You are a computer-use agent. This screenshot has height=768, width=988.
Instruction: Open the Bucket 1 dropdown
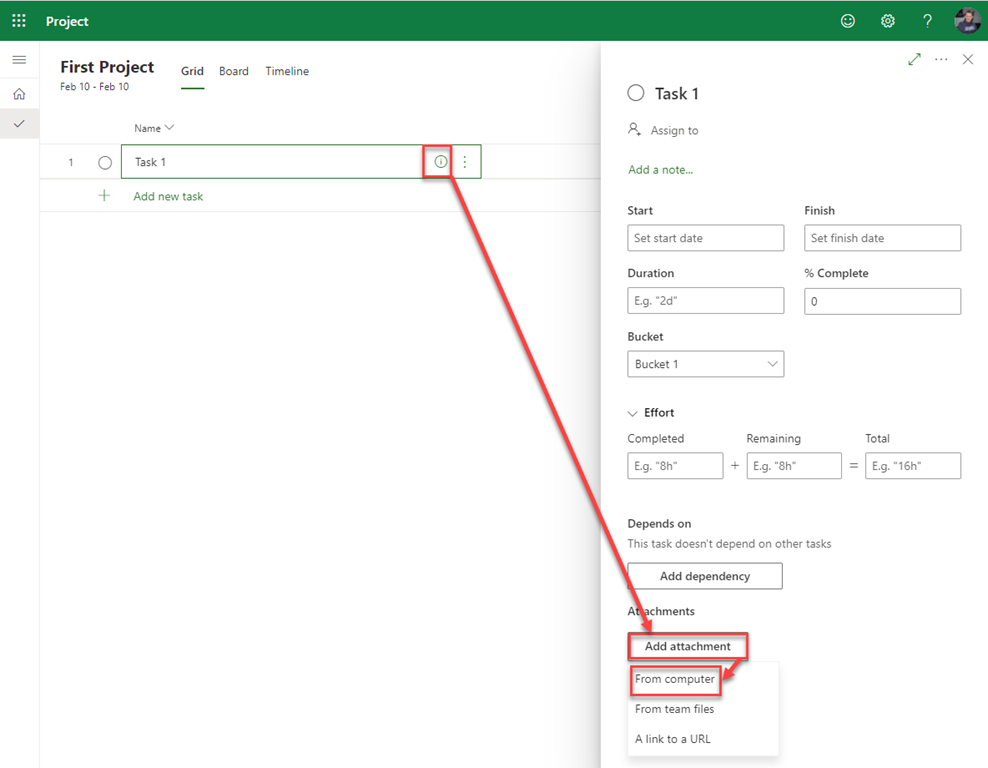coord(705,364)
